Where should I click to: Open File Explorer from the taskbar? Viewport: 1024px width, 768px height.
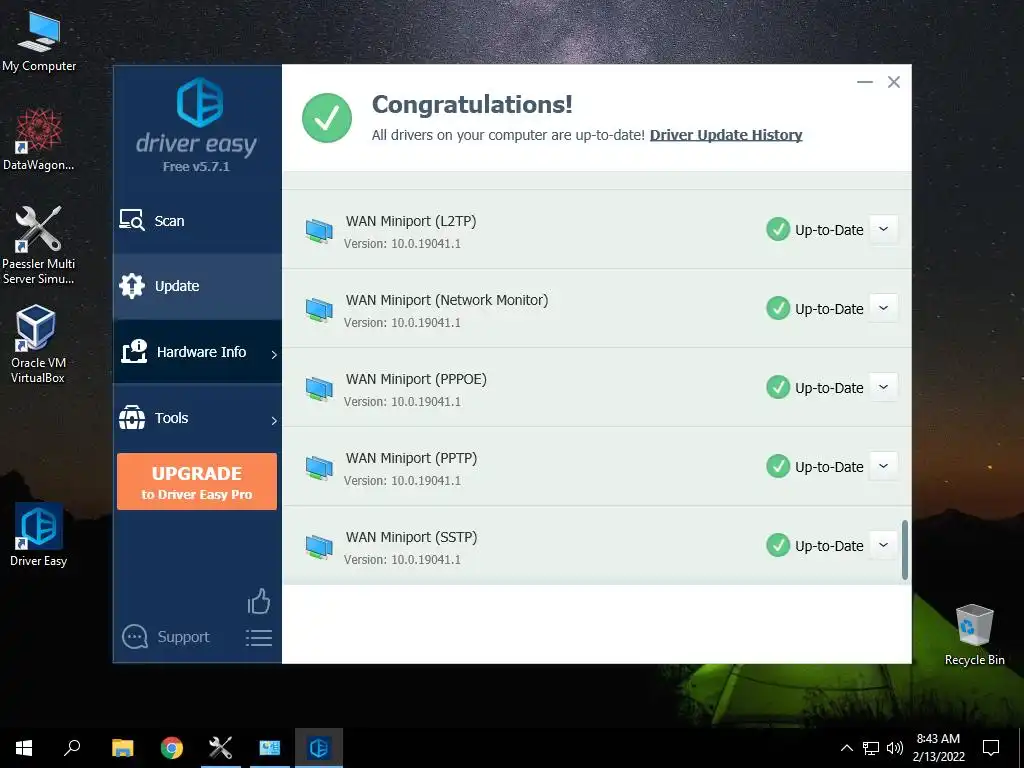pyautogui.click(x=122, y=748)
